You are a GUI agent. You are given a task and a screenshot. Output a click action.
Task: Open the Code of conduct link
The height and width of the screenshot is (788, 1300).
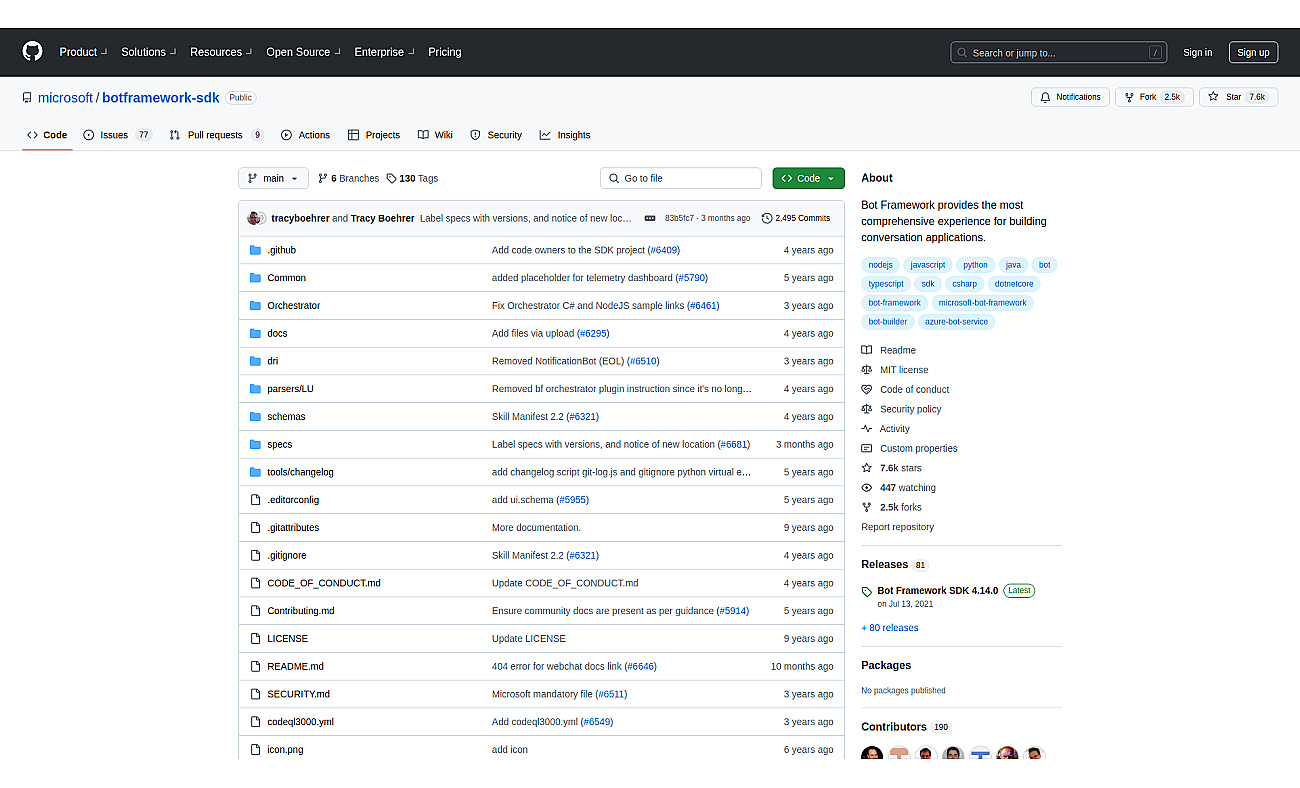pos(906,390)
